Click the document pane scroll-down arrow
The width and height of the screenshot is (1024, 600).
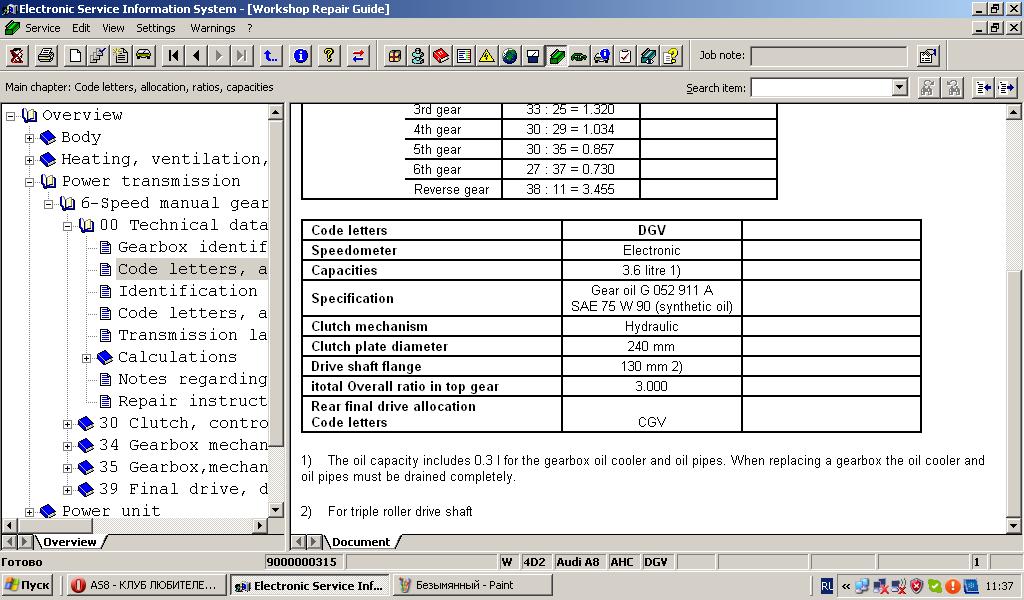(1015, 526)
